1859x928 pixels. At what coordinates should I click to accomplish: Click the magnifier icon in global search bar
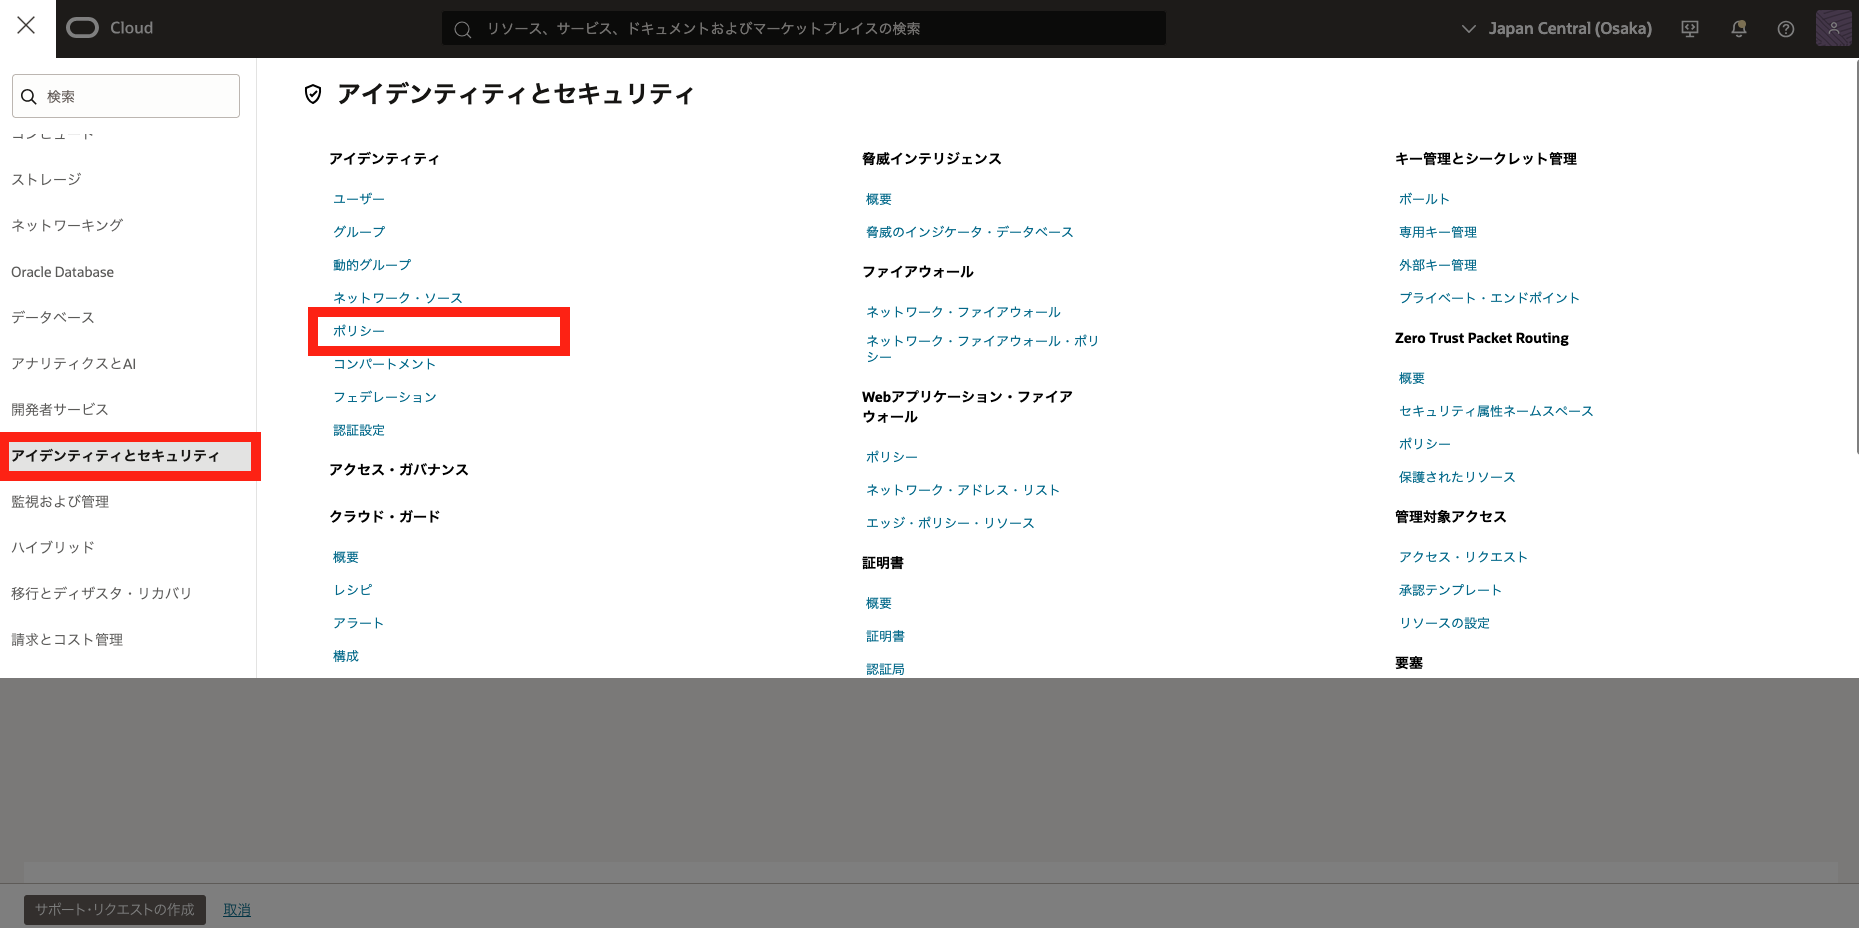coord(463,29)
